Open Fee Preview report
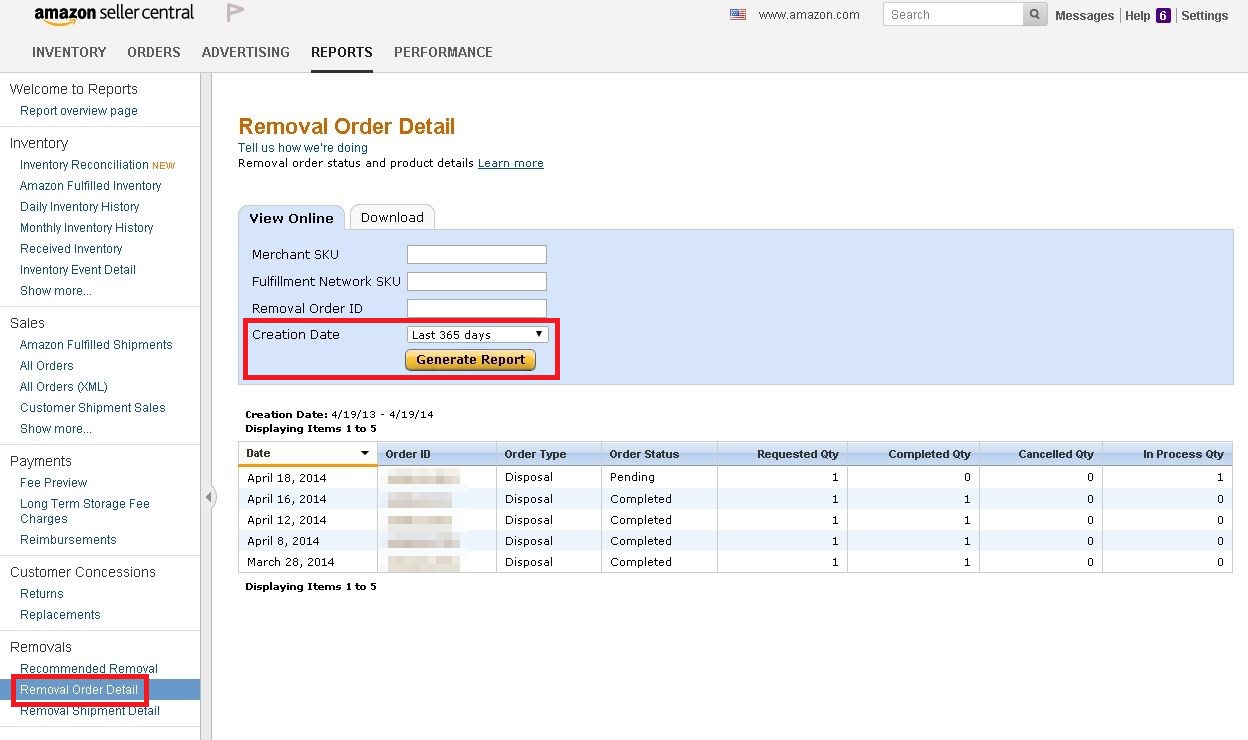 (x=53, y=483)
